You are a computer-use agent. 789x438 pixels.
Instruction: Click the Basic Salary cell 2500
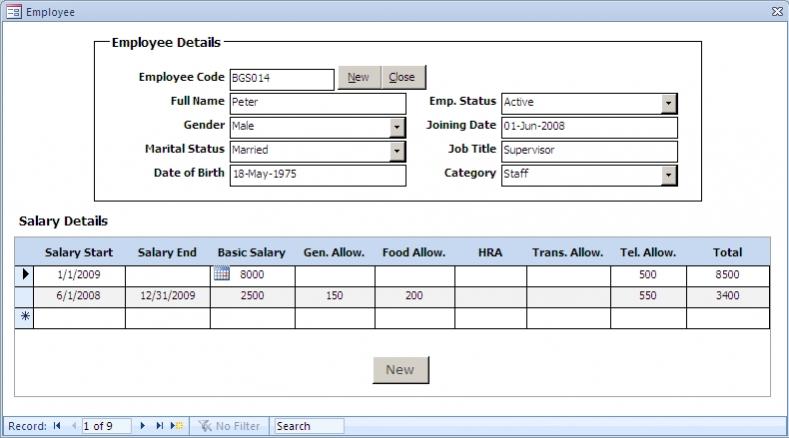point(252,296)
